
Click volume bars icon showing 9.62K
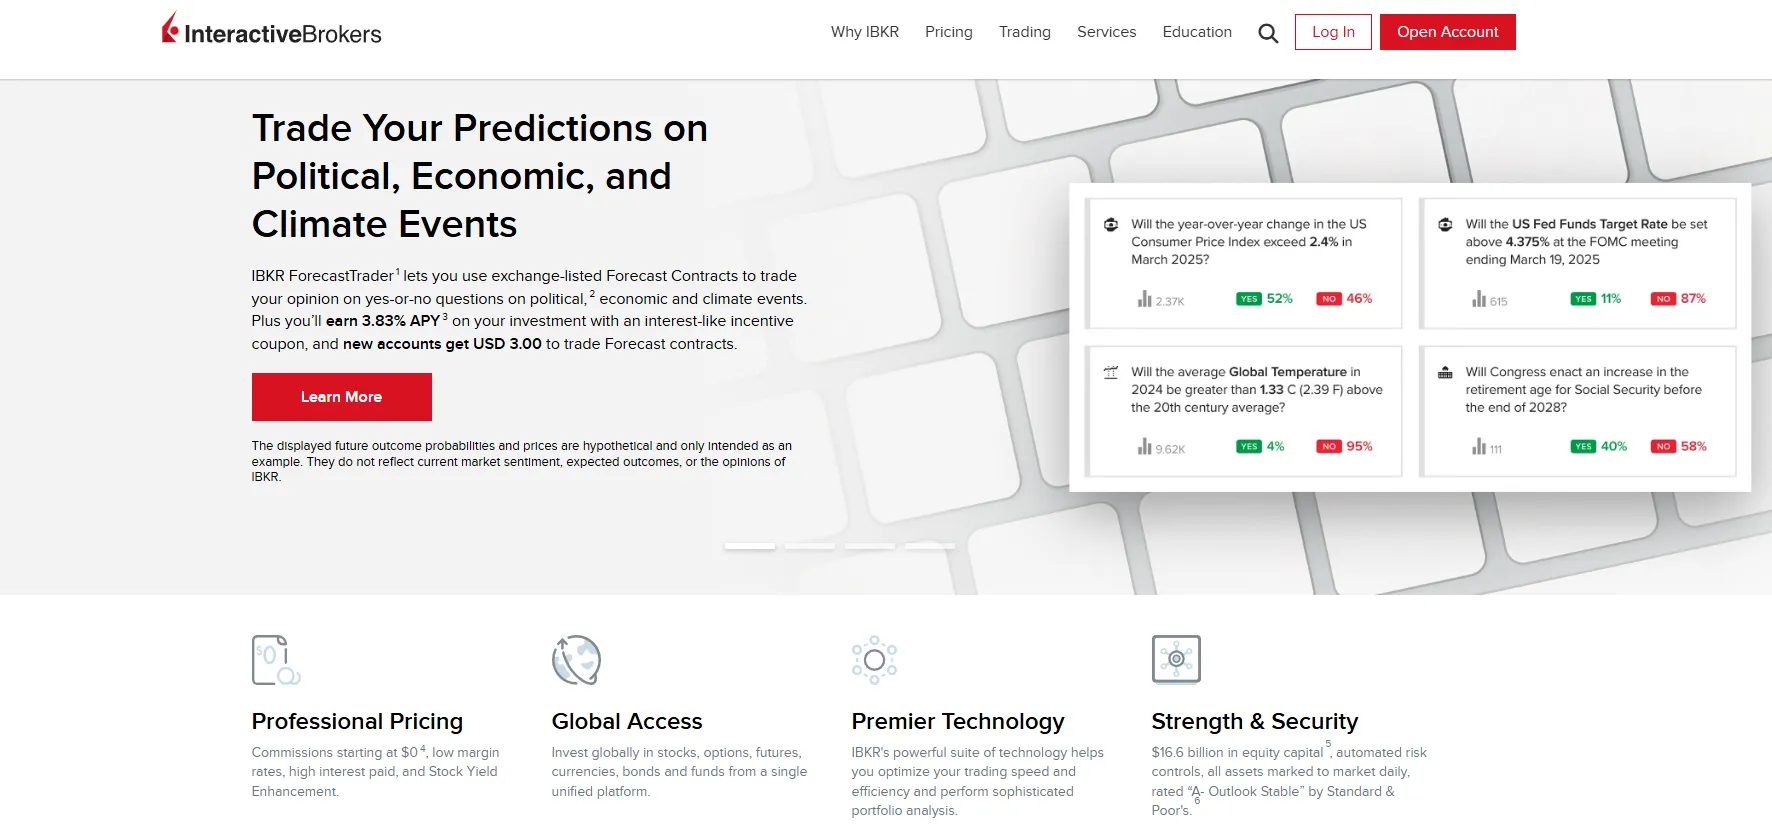pos(1144,447)
